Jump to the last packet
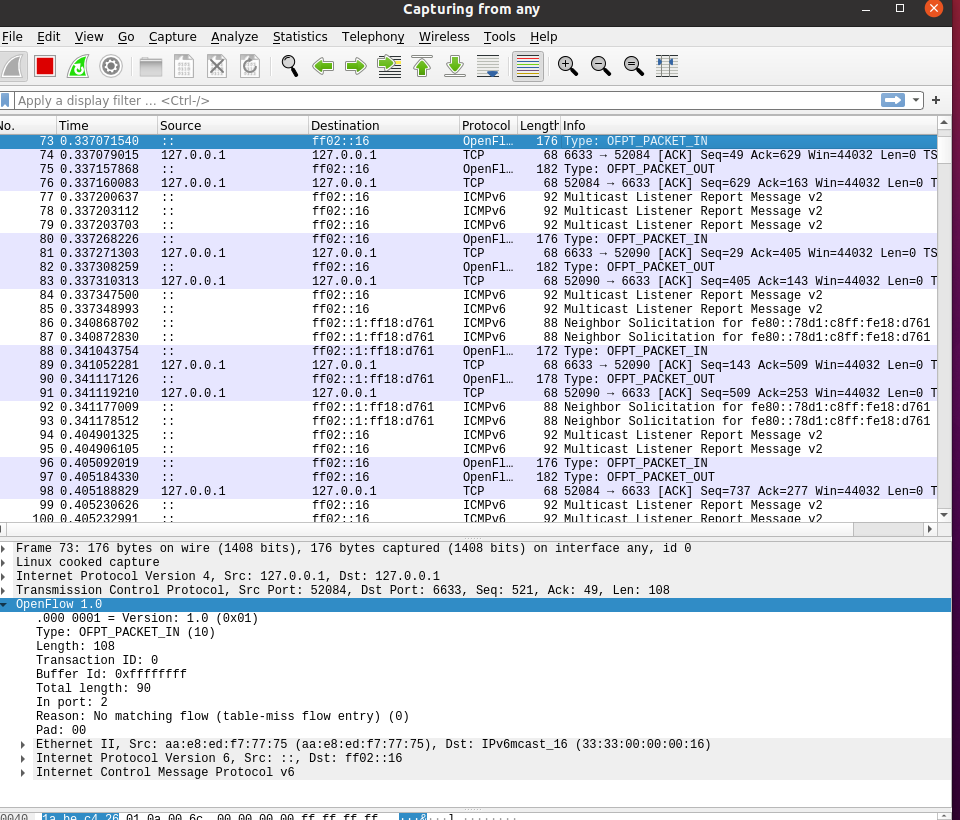 [x=454, y=66]
